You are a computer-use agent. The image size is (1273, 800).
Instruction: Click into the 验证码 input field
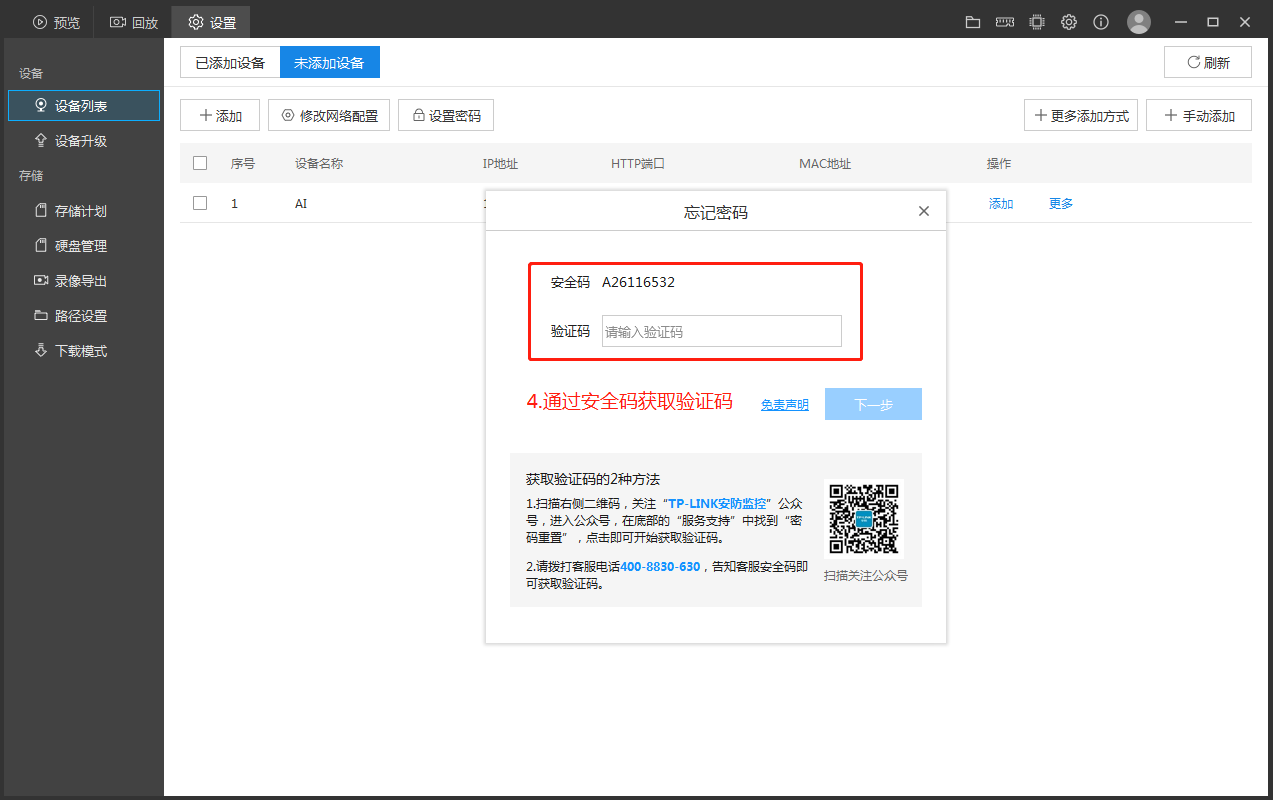(x=722, y=331)
